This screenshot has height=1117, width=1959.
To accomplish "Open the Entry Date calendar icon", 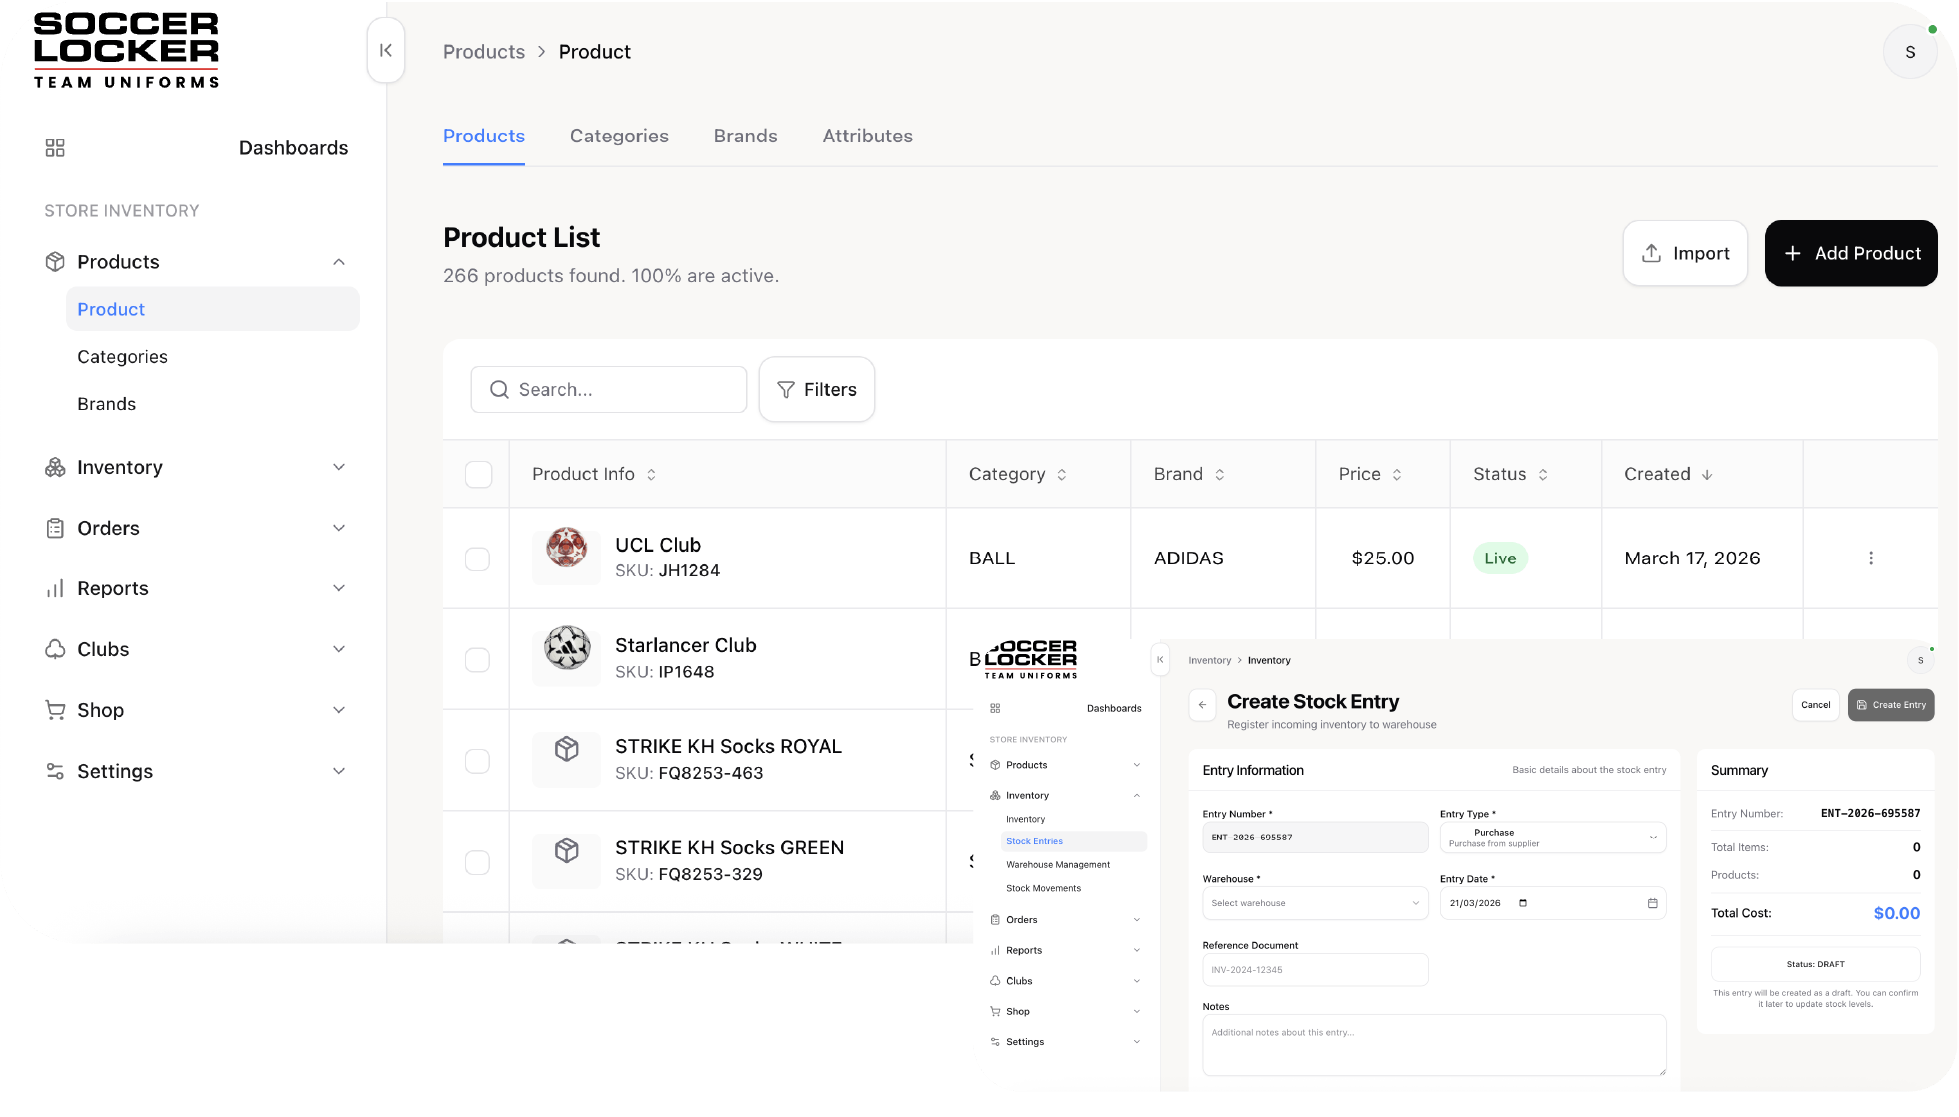I will pyautogui.click(x=1652, y=903).
